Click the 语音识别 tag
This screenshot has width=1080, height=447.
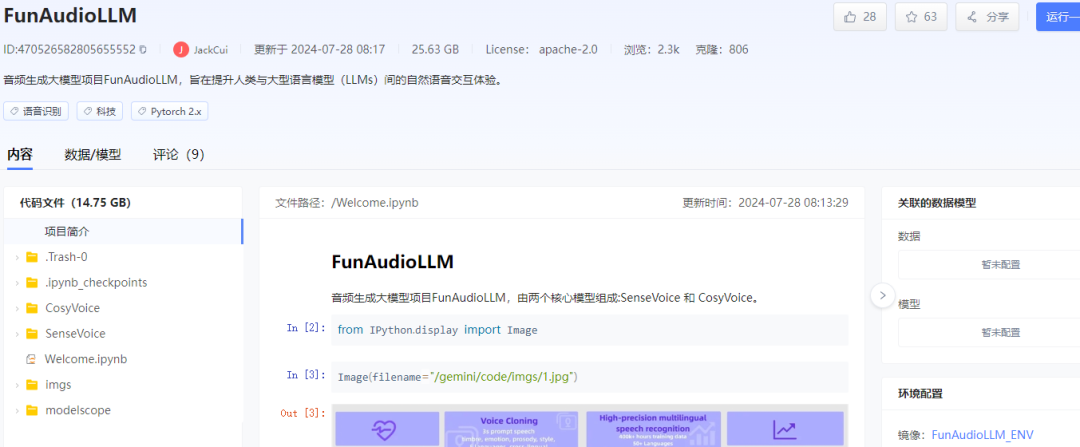pyautogui.click(x=36, y=111)
